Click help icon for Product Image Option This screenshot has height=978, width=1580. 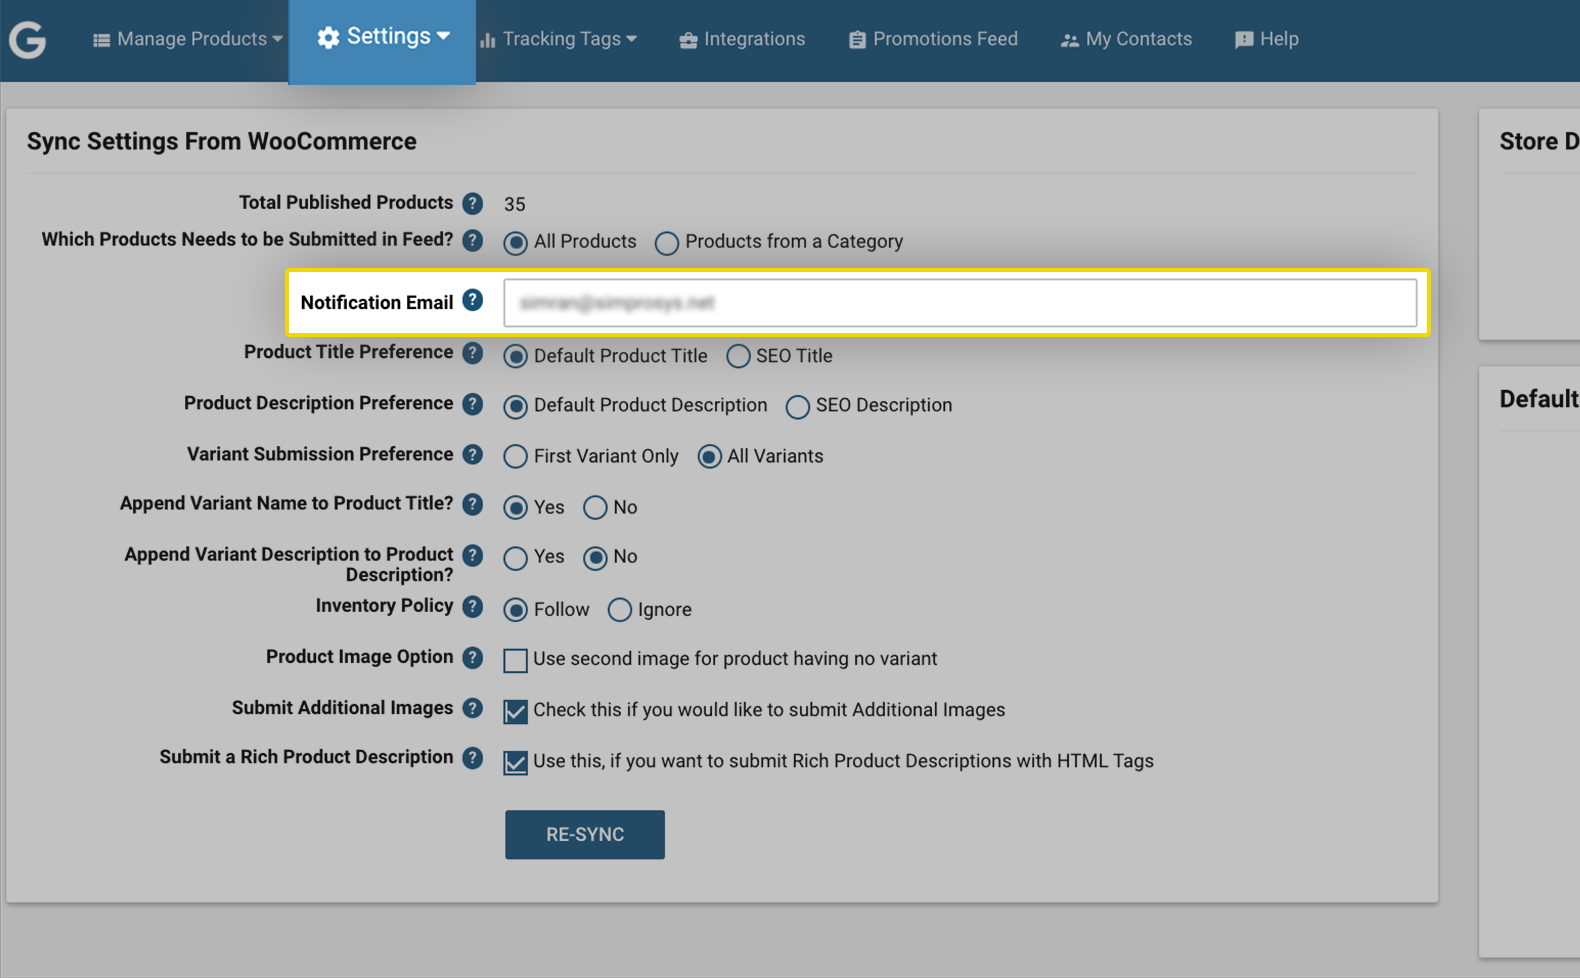click(473, 658)
